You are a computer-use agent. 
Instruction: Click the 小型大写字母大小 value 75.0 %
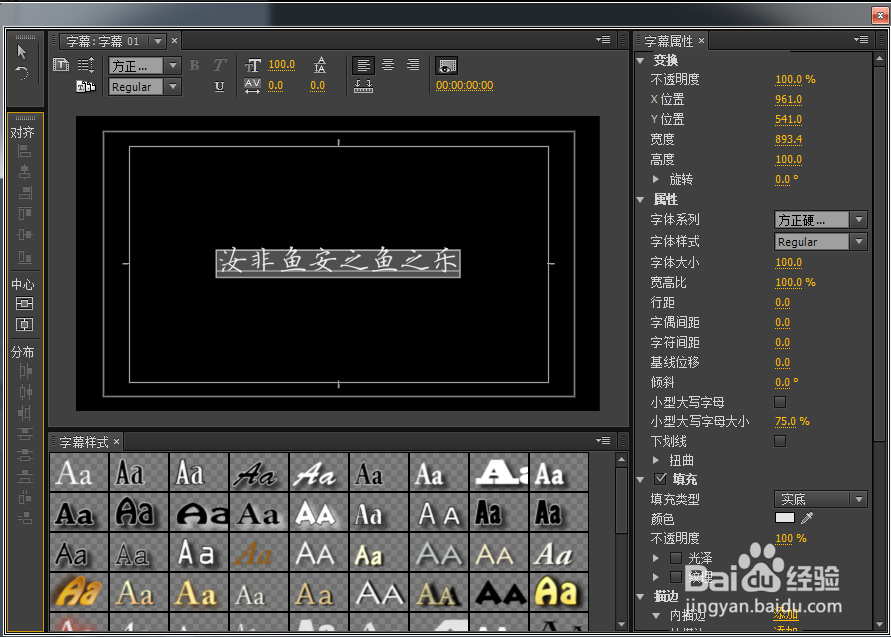[792, 421]
